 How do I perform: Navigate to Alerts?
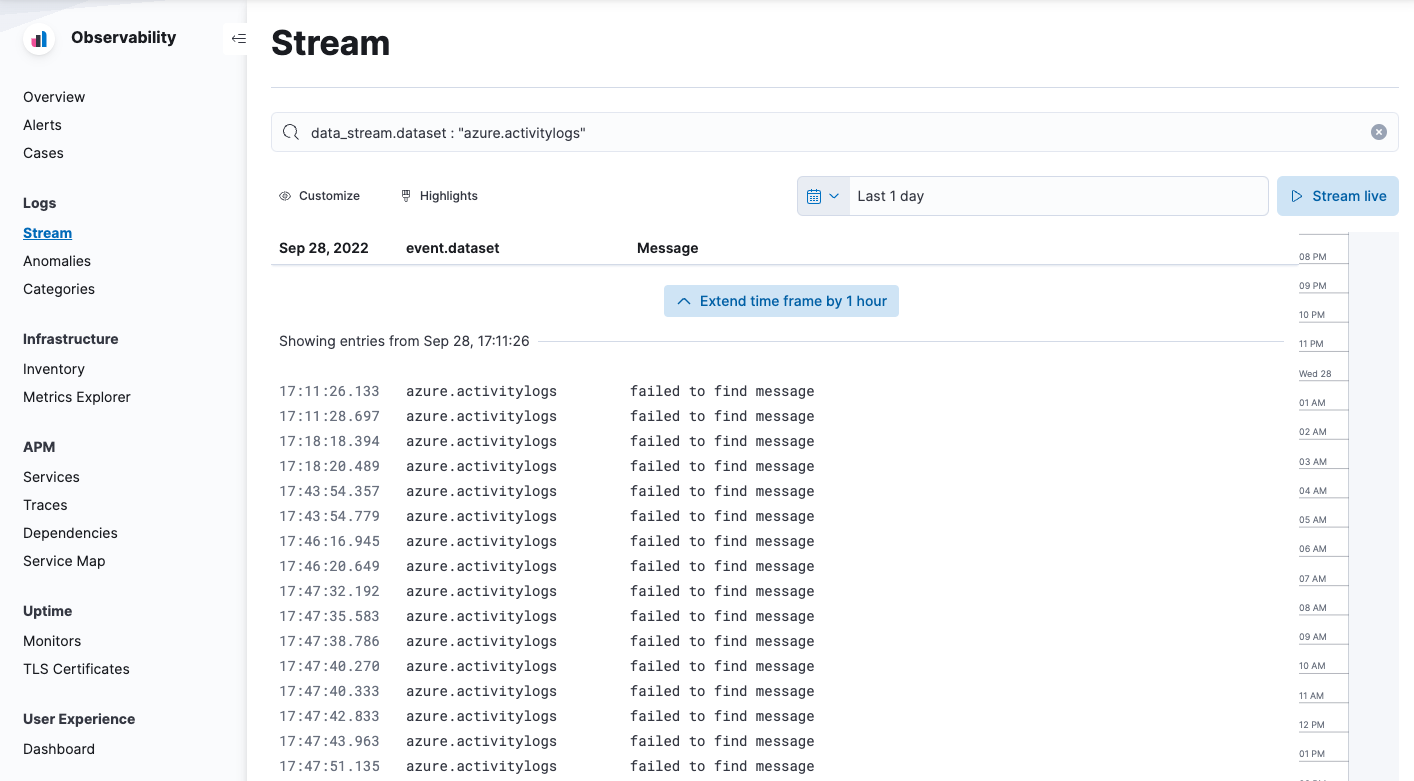coord(42,124)
